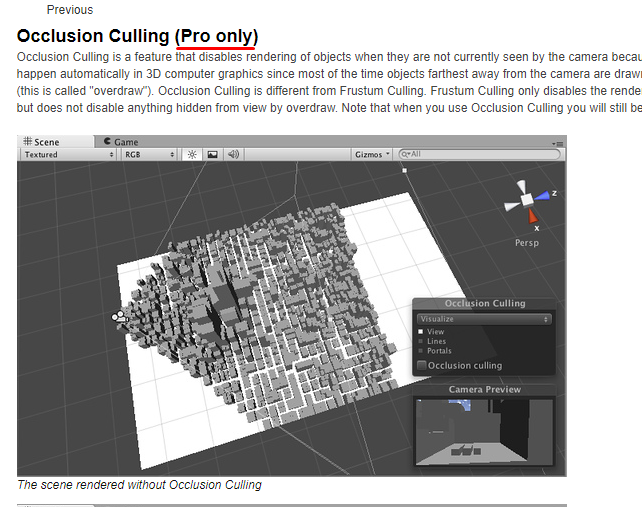Click the Camera Preview panel title
This screenshot has width=642, height=507.
(485, 389)
